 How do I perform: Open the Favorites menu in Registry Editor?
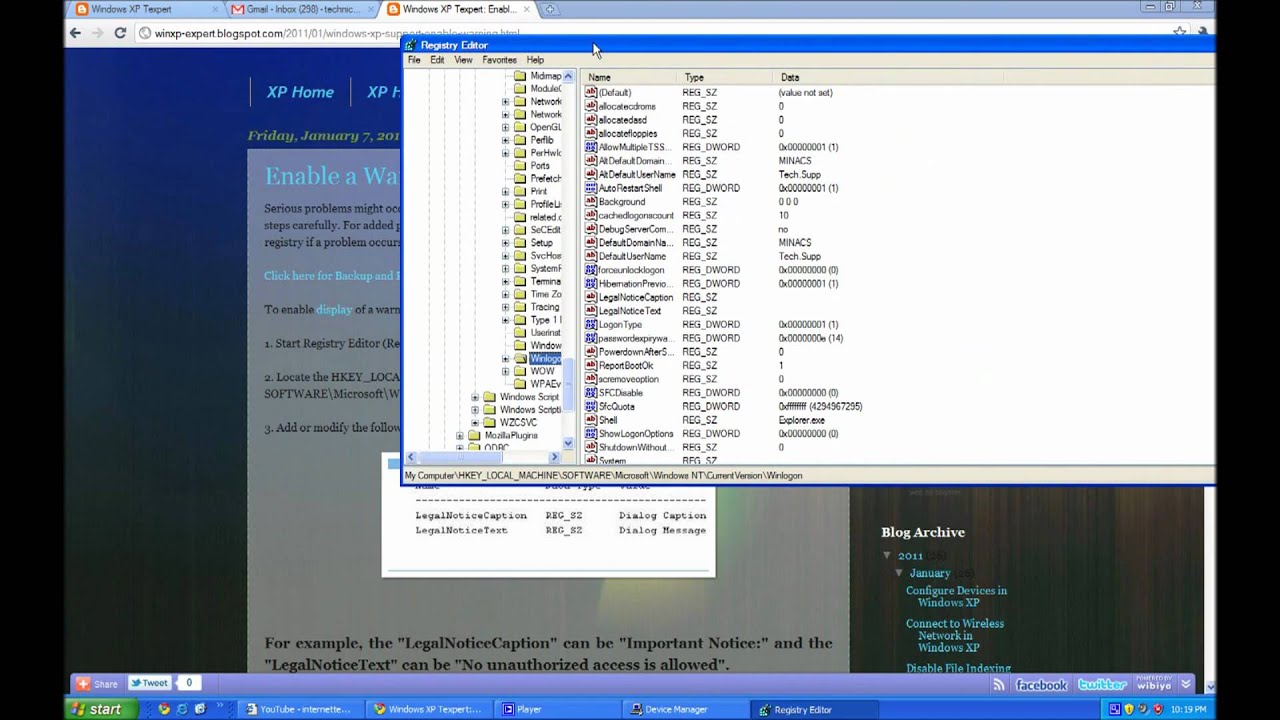(x=499, y=60)
